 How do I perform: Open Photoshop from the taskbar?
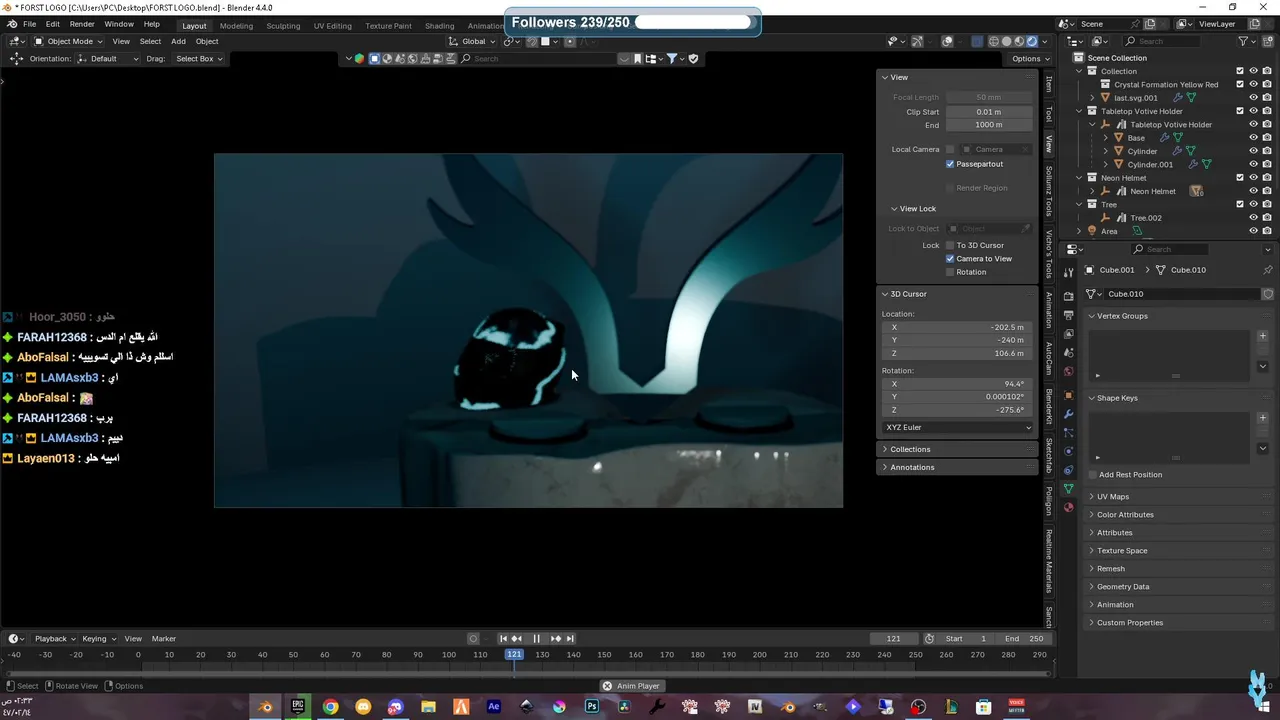(592, 707)
